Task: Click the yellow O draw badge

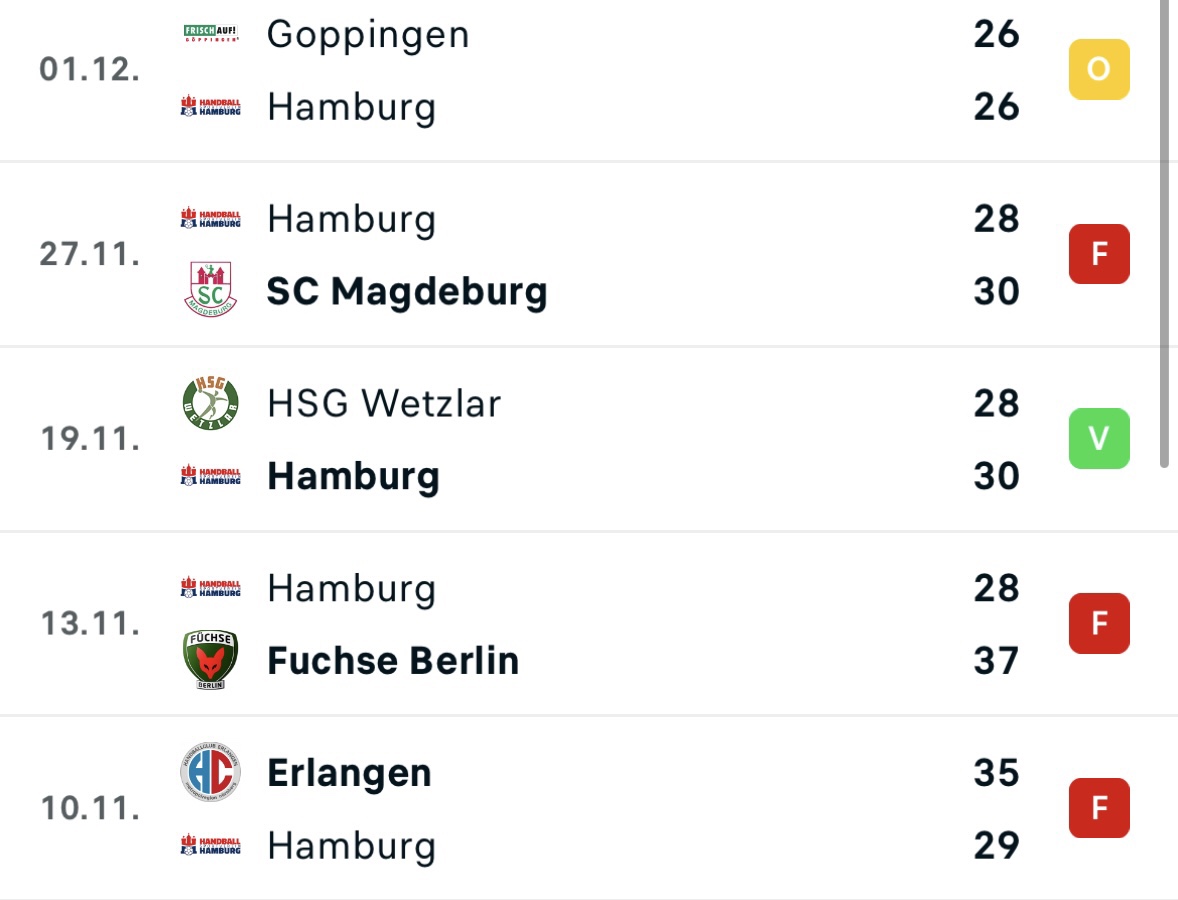Action: pos(1099,69)
